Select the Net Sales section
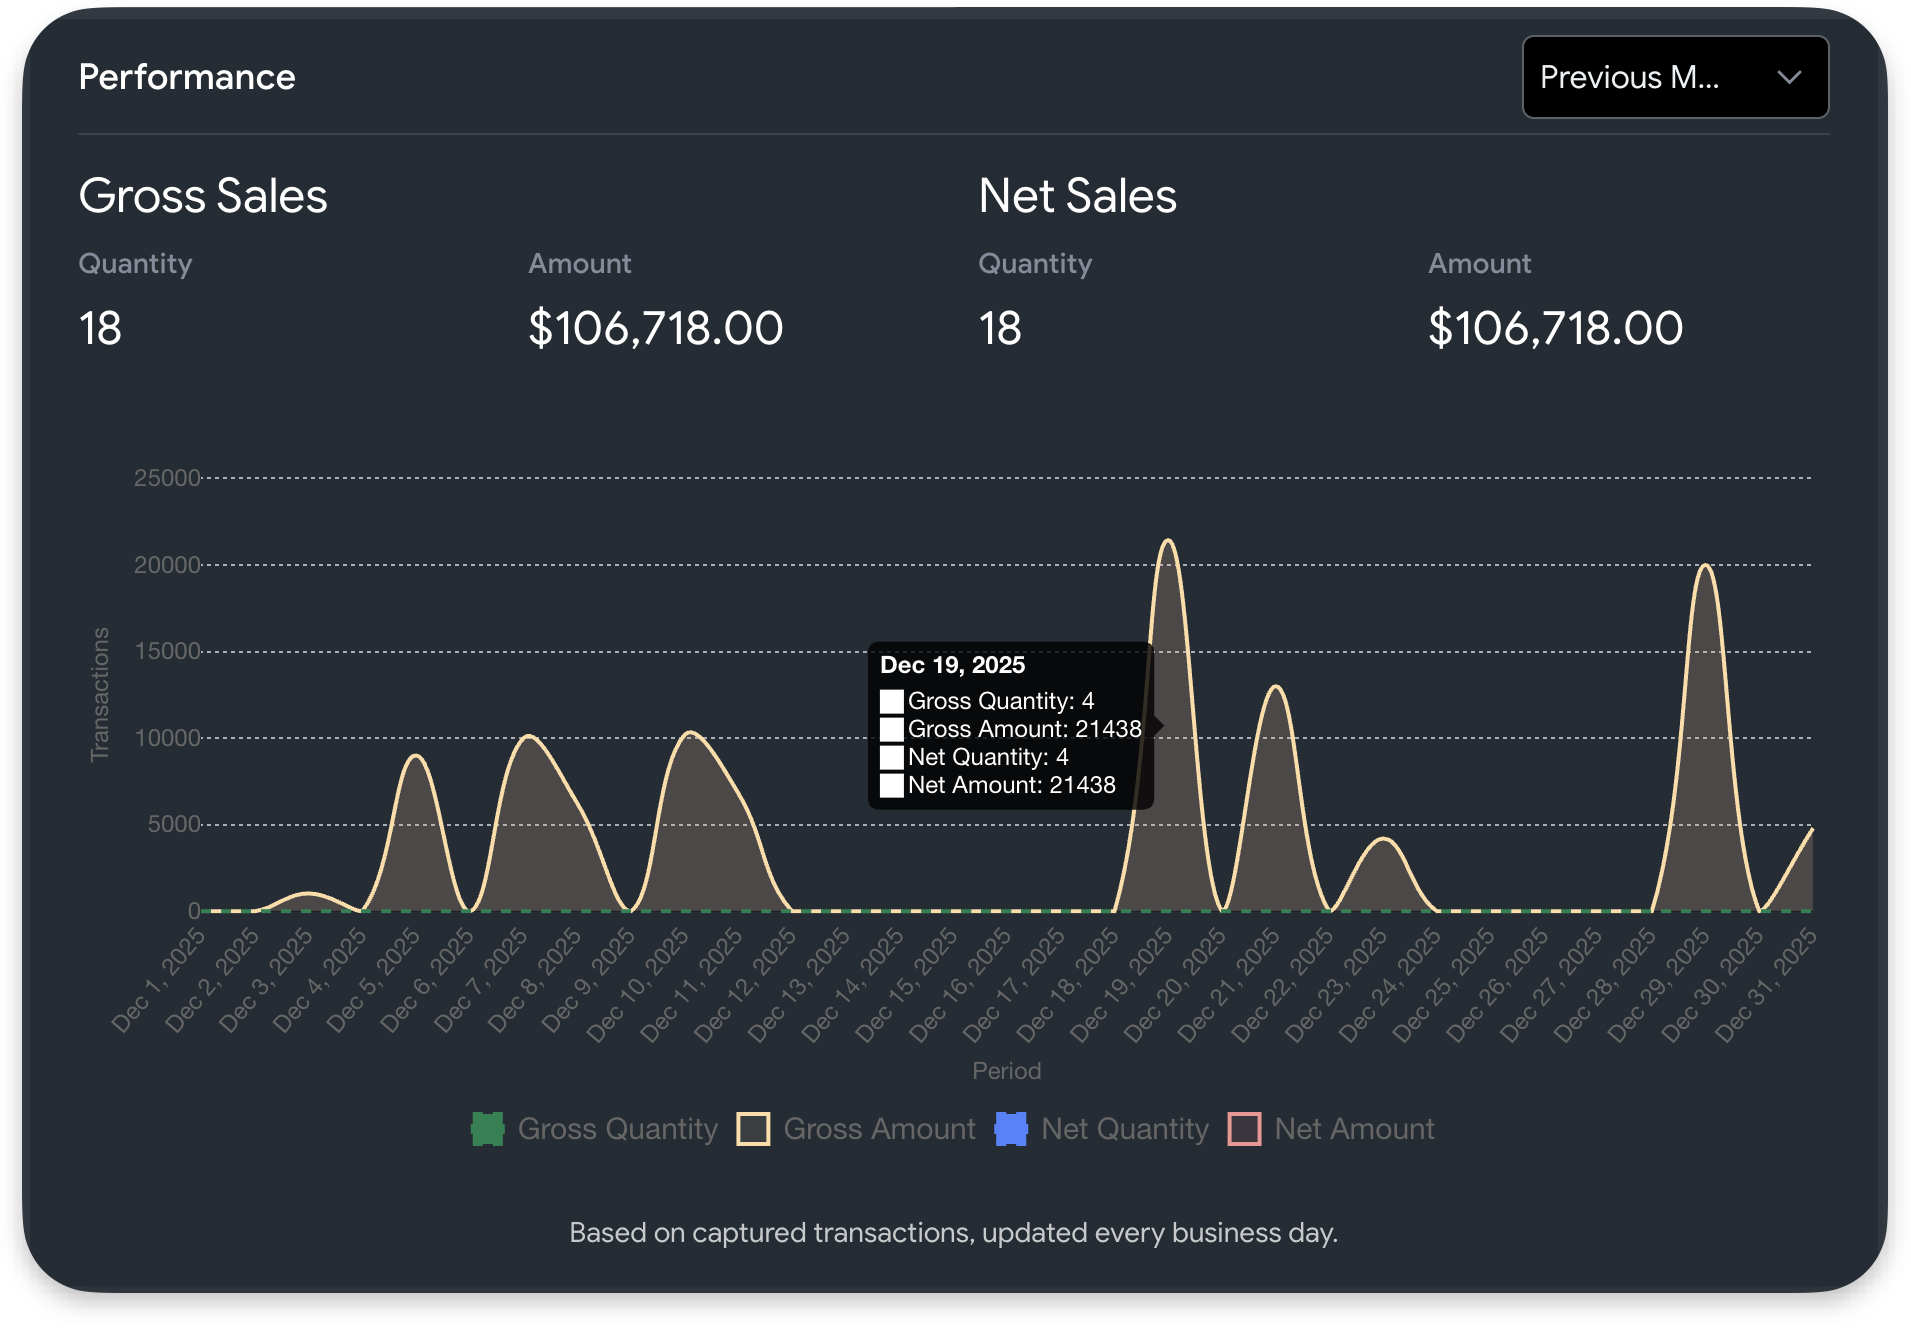 pos(1077,196)
